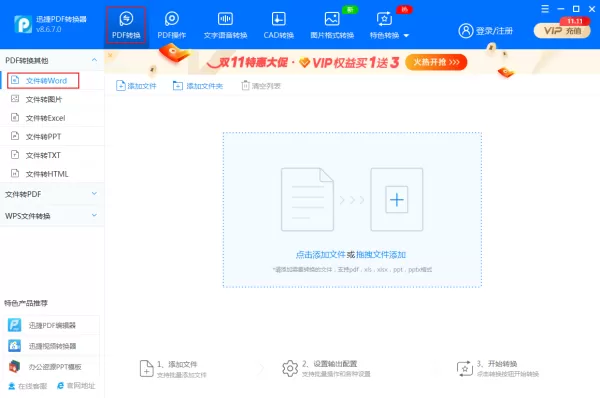This screenshot has height=398, width=600.
Task: Click 特色产品推荐 heading
Action: pyautogui.click(x=26, y=303)
